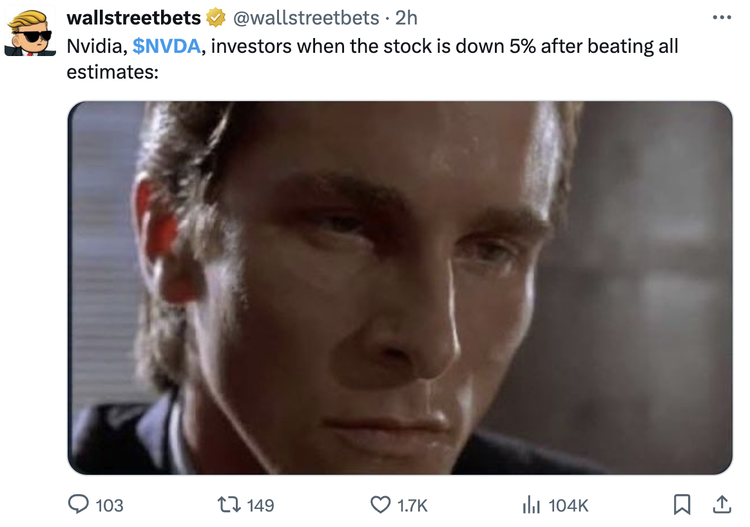Image resolution: width=750 pixels, height=527 pixels.
Task: Click the 104K views count
Action: 568,505
